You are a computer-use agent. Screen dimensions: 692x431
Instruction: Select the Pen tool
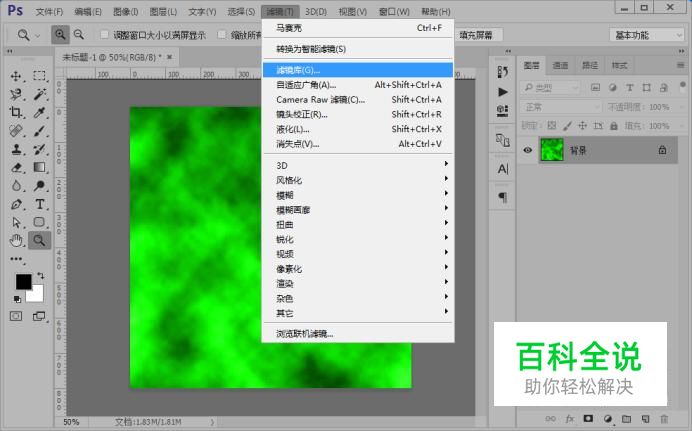16,204
